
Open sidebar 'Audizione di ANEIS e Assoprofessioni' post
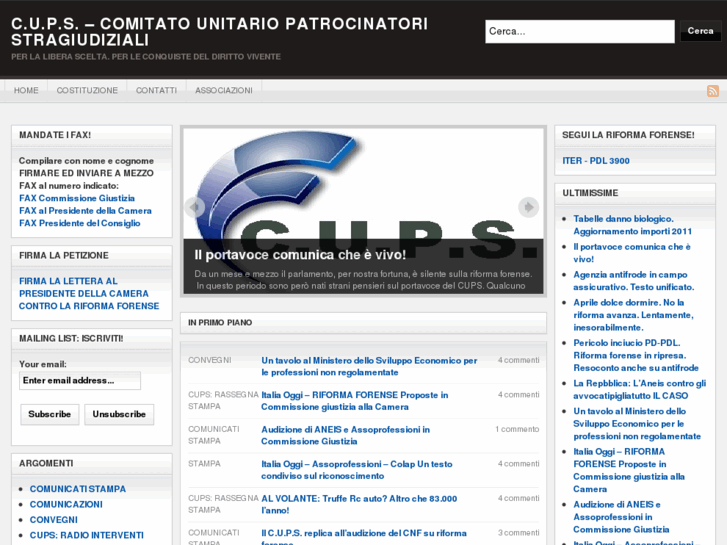click(x=621, y=517)
